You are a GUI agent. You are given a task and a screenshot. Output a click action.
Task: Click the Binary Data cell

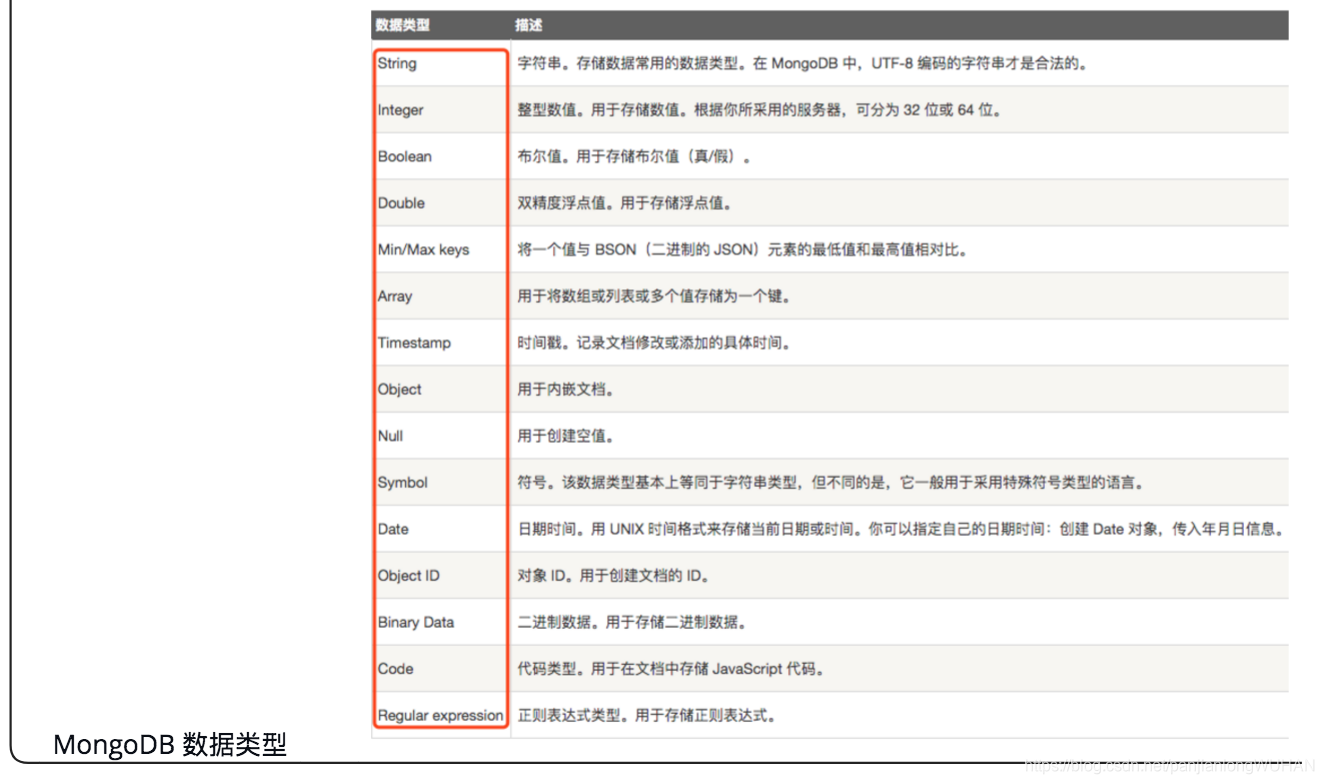click(x=416, y=622)
